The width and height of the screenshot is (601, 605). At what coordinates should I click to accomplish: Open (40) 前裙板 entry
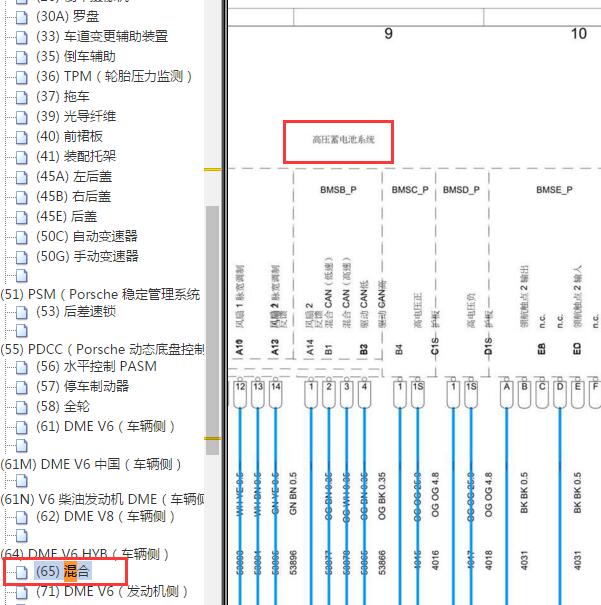click(69, 137)
